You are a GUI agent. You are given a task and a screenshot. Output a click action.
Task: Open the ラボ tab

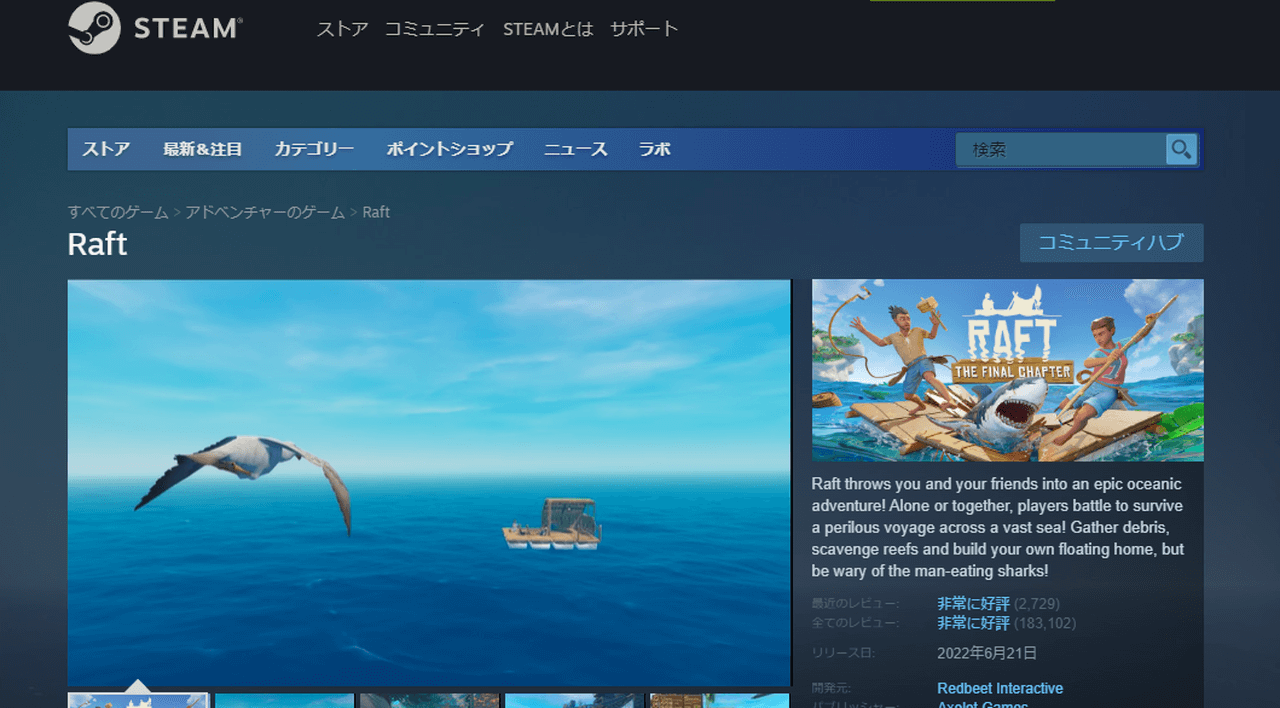click(654, 149)
